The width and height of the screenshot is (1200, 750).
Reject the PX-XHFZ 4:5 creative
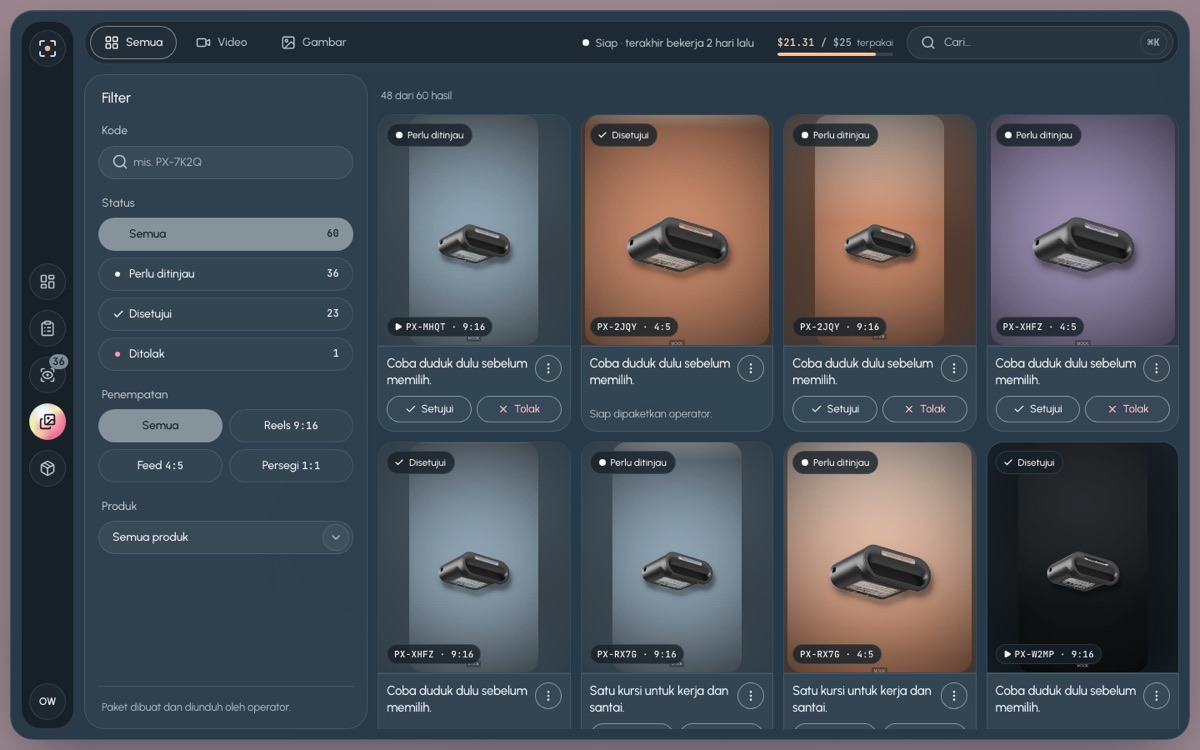pyautogui.click(x=1127, y=409)
